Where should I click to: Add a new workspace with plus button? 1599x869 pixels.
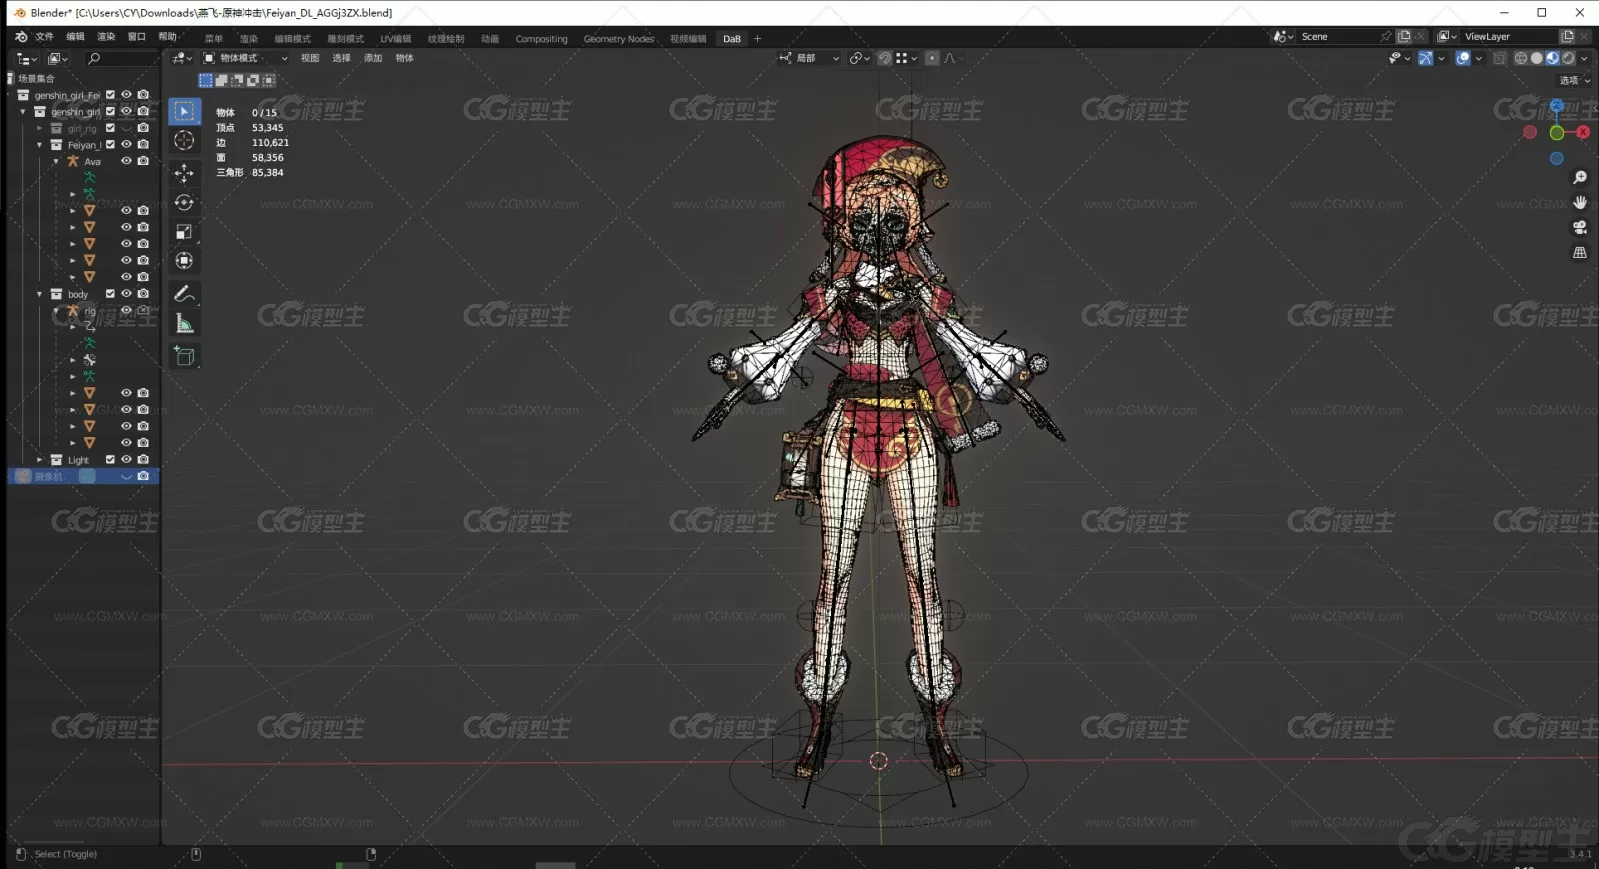pyautogui.click(x=757, y=39)
